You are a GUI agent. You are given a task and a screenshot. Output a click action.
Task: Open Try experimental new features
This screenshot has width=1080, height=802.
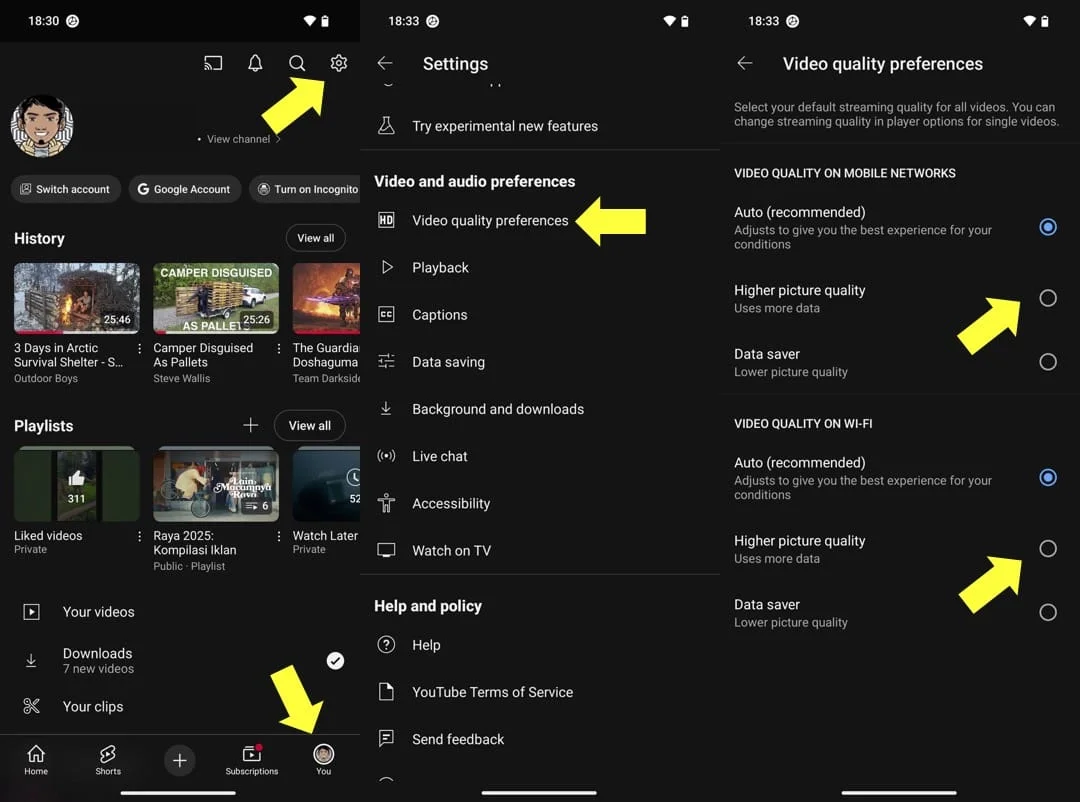click(540, 126)
